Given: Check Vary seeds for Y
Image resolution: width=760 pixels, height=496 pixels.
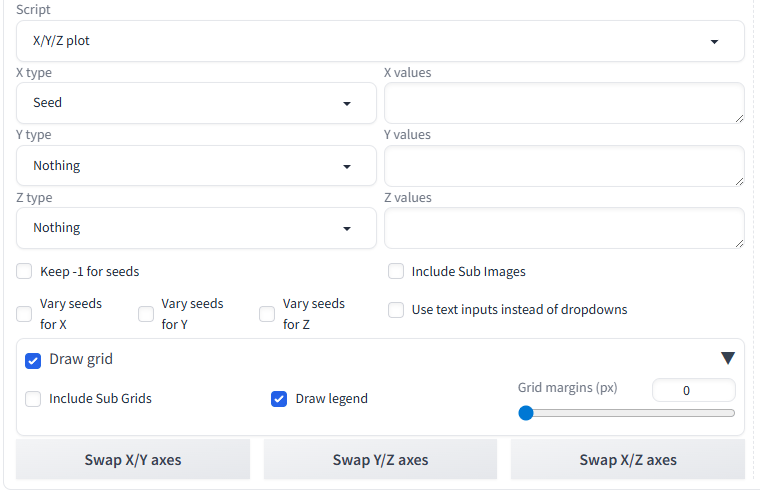Looking at the screenshot, I should [x=146, y=314].
